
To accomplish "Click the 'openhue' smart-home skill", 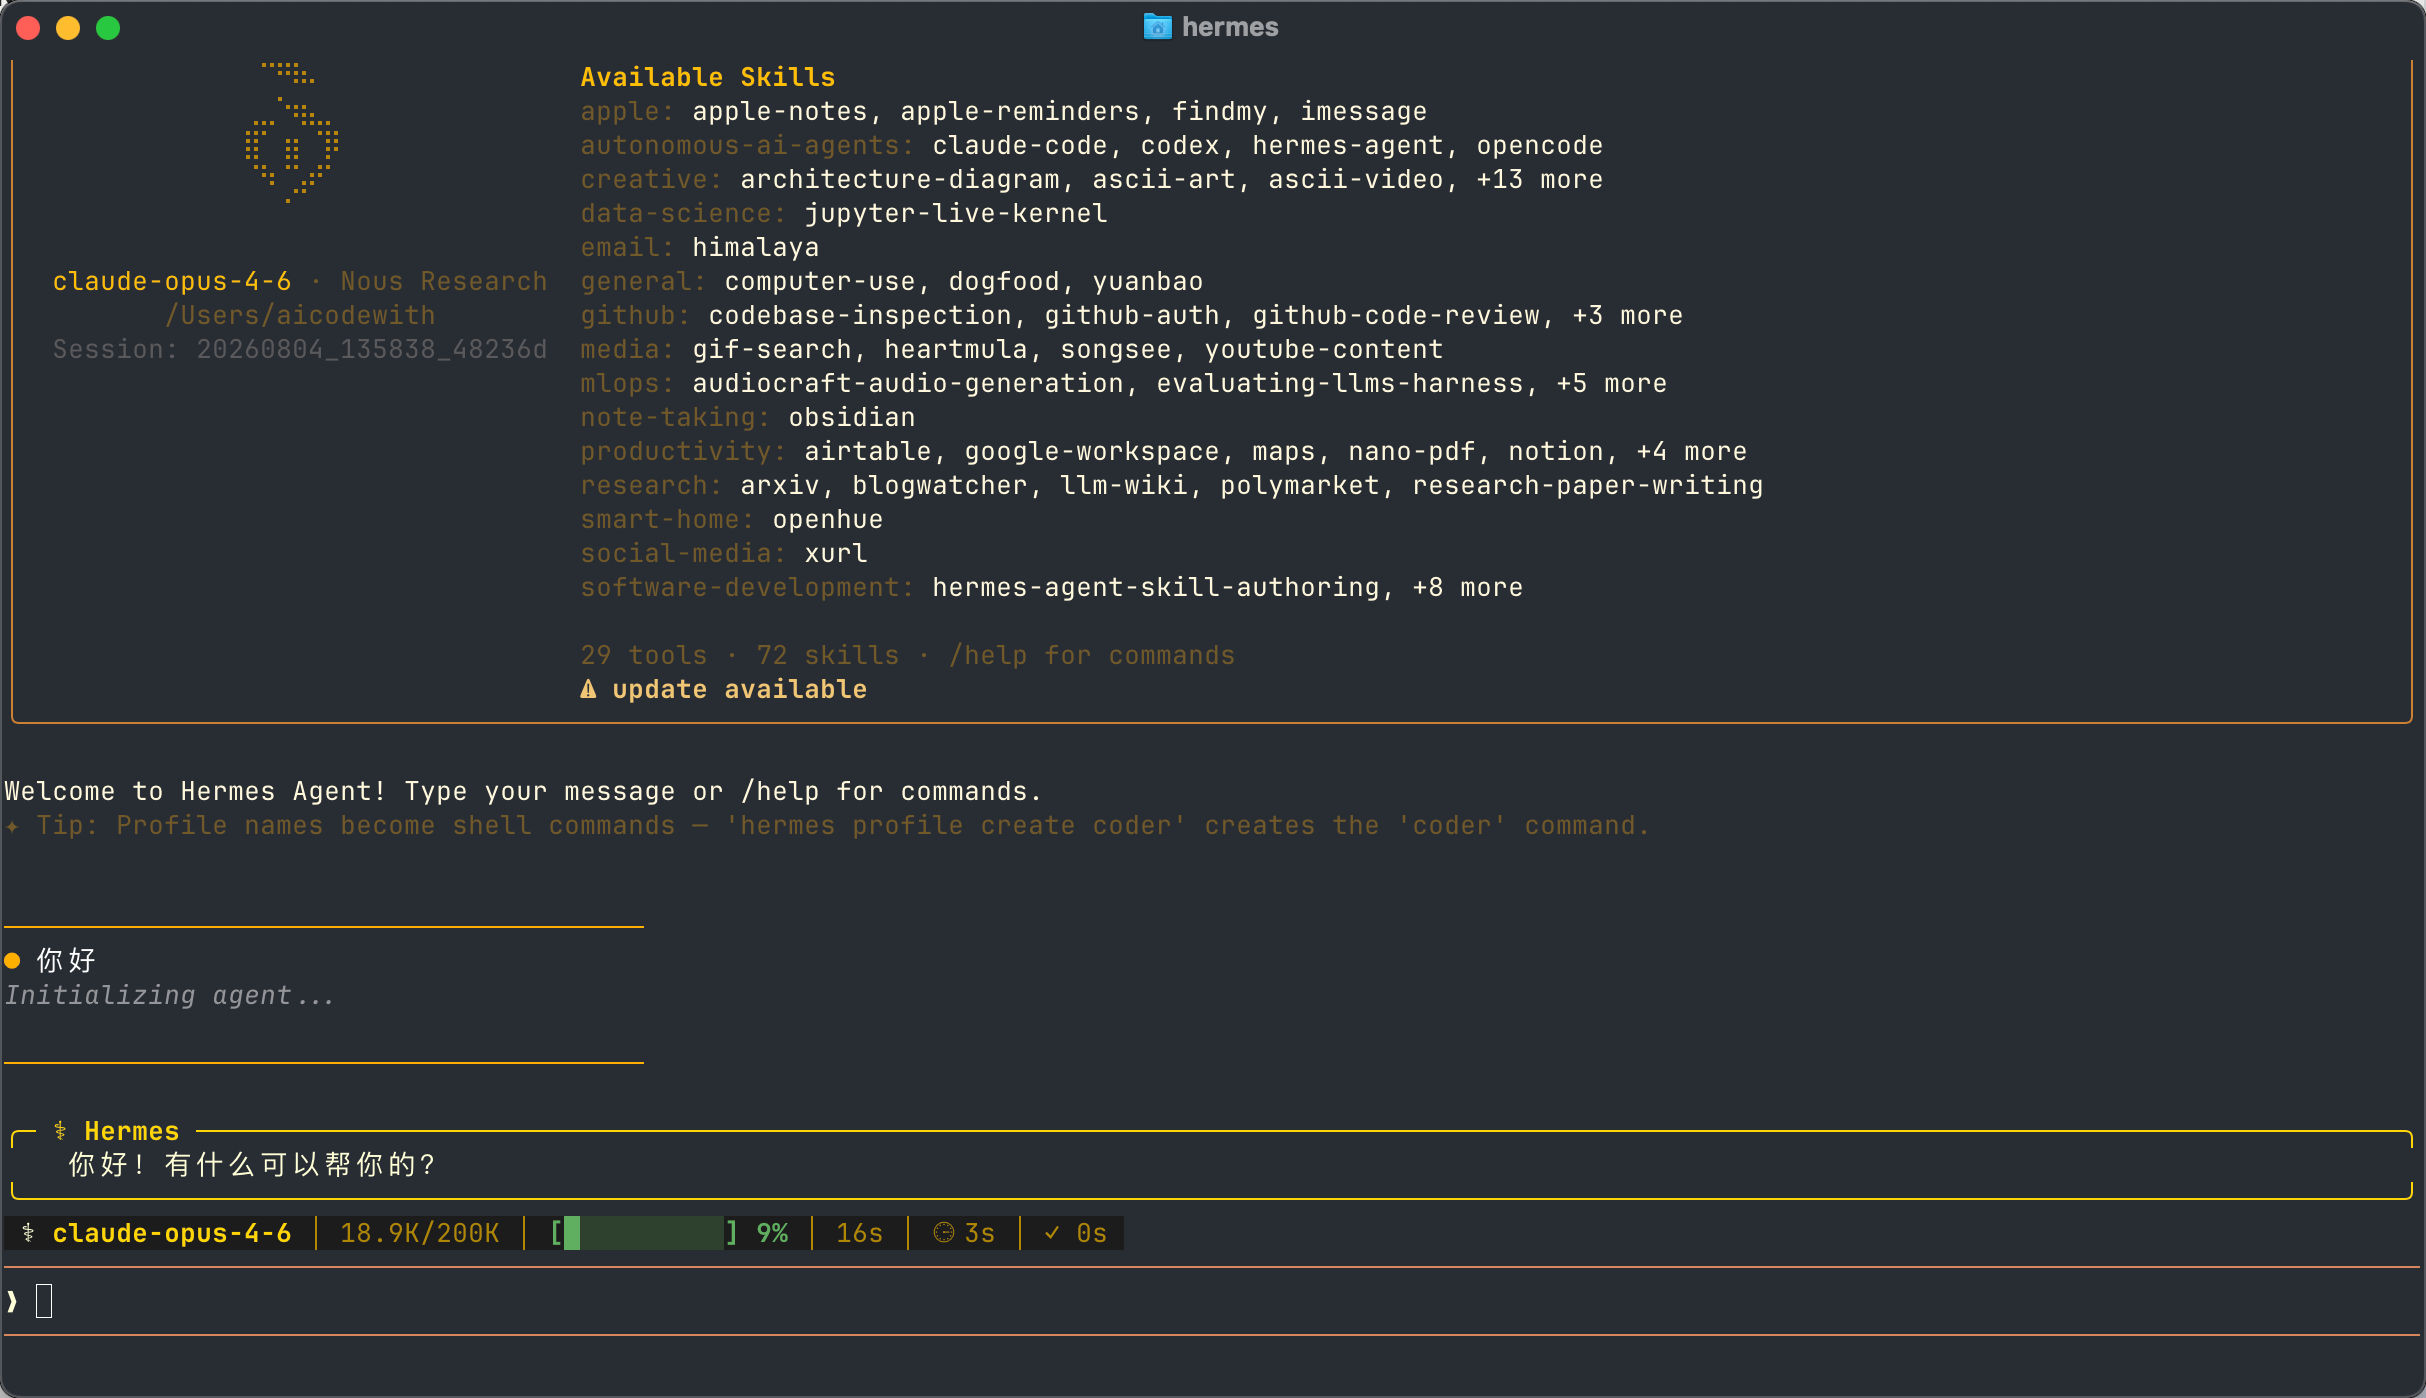I will 827,519.
